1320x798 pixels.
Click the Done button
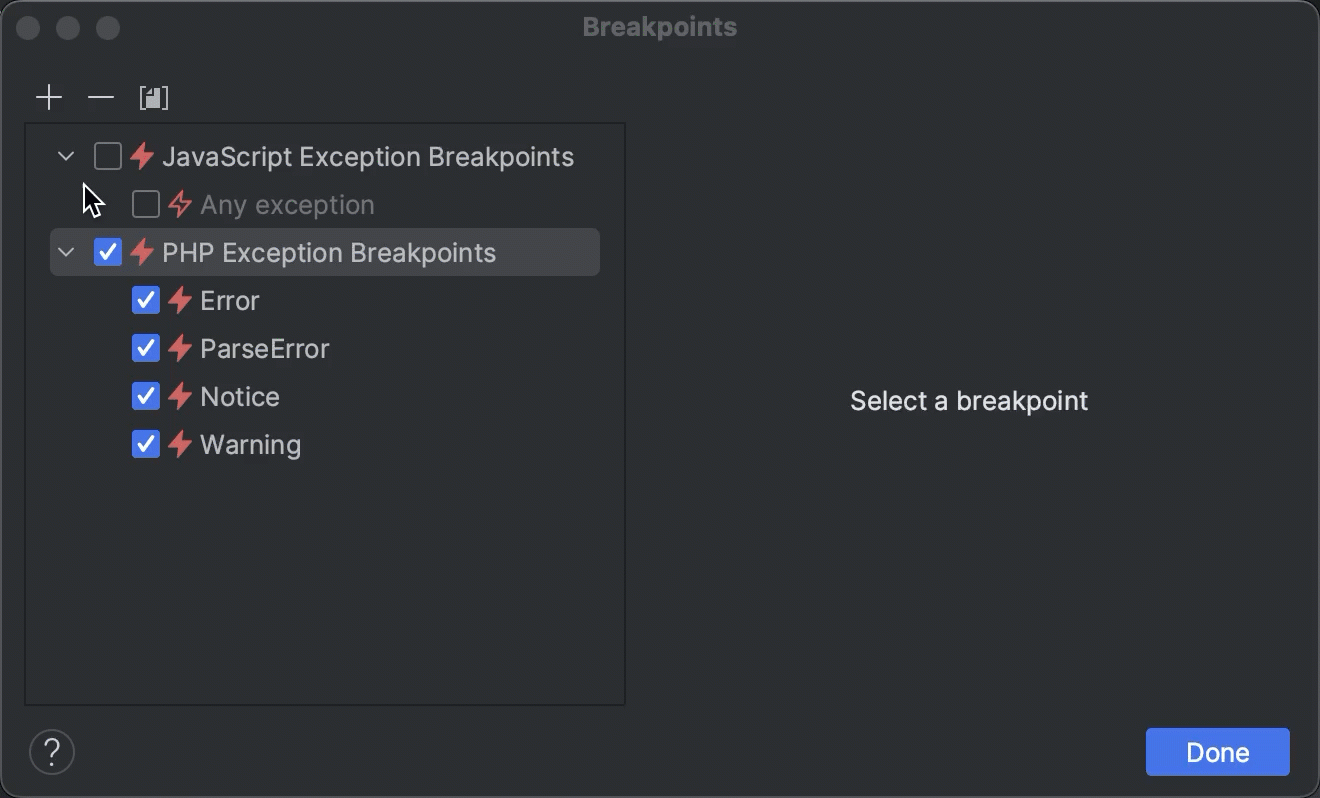coord(1217,752)
